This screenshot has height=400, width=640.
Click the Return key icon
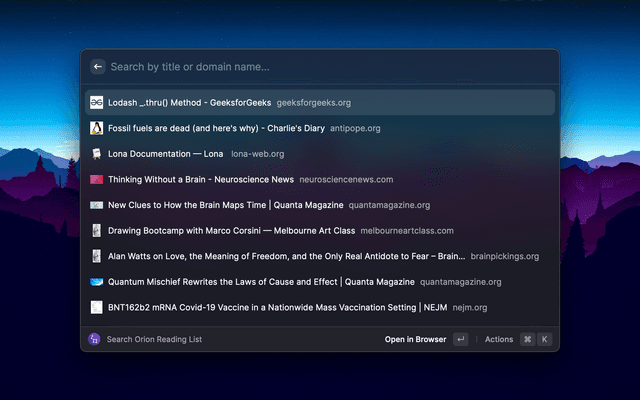[460, 339]
